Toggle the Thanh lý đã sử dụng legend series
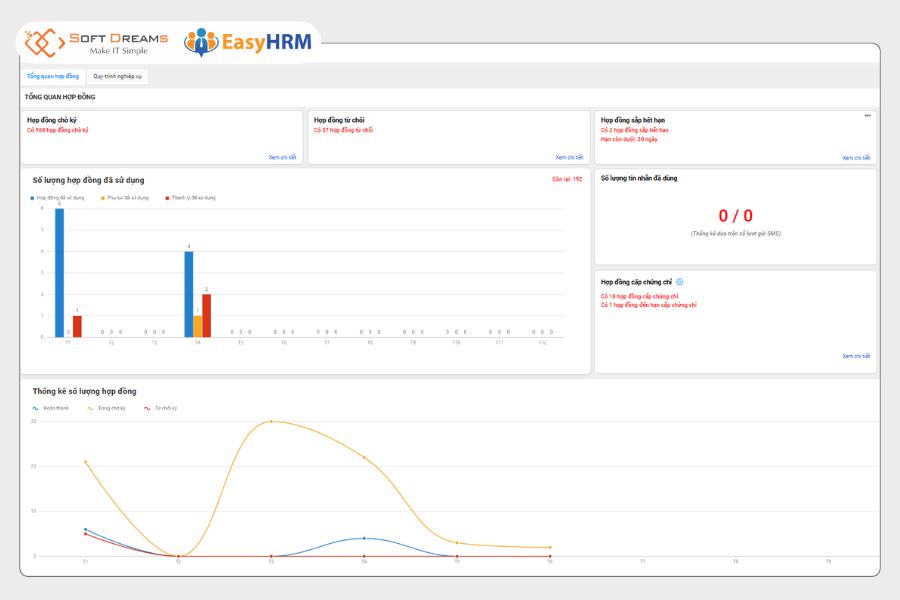Screen dimensions: 900x600 coord(190,198)
